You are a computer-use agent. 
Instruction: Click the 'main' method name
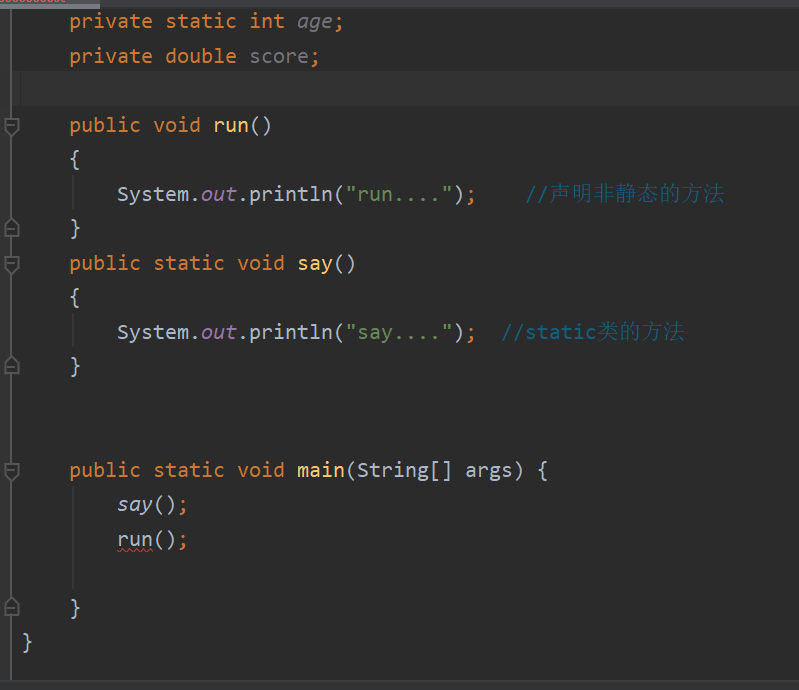click(321, 470)
